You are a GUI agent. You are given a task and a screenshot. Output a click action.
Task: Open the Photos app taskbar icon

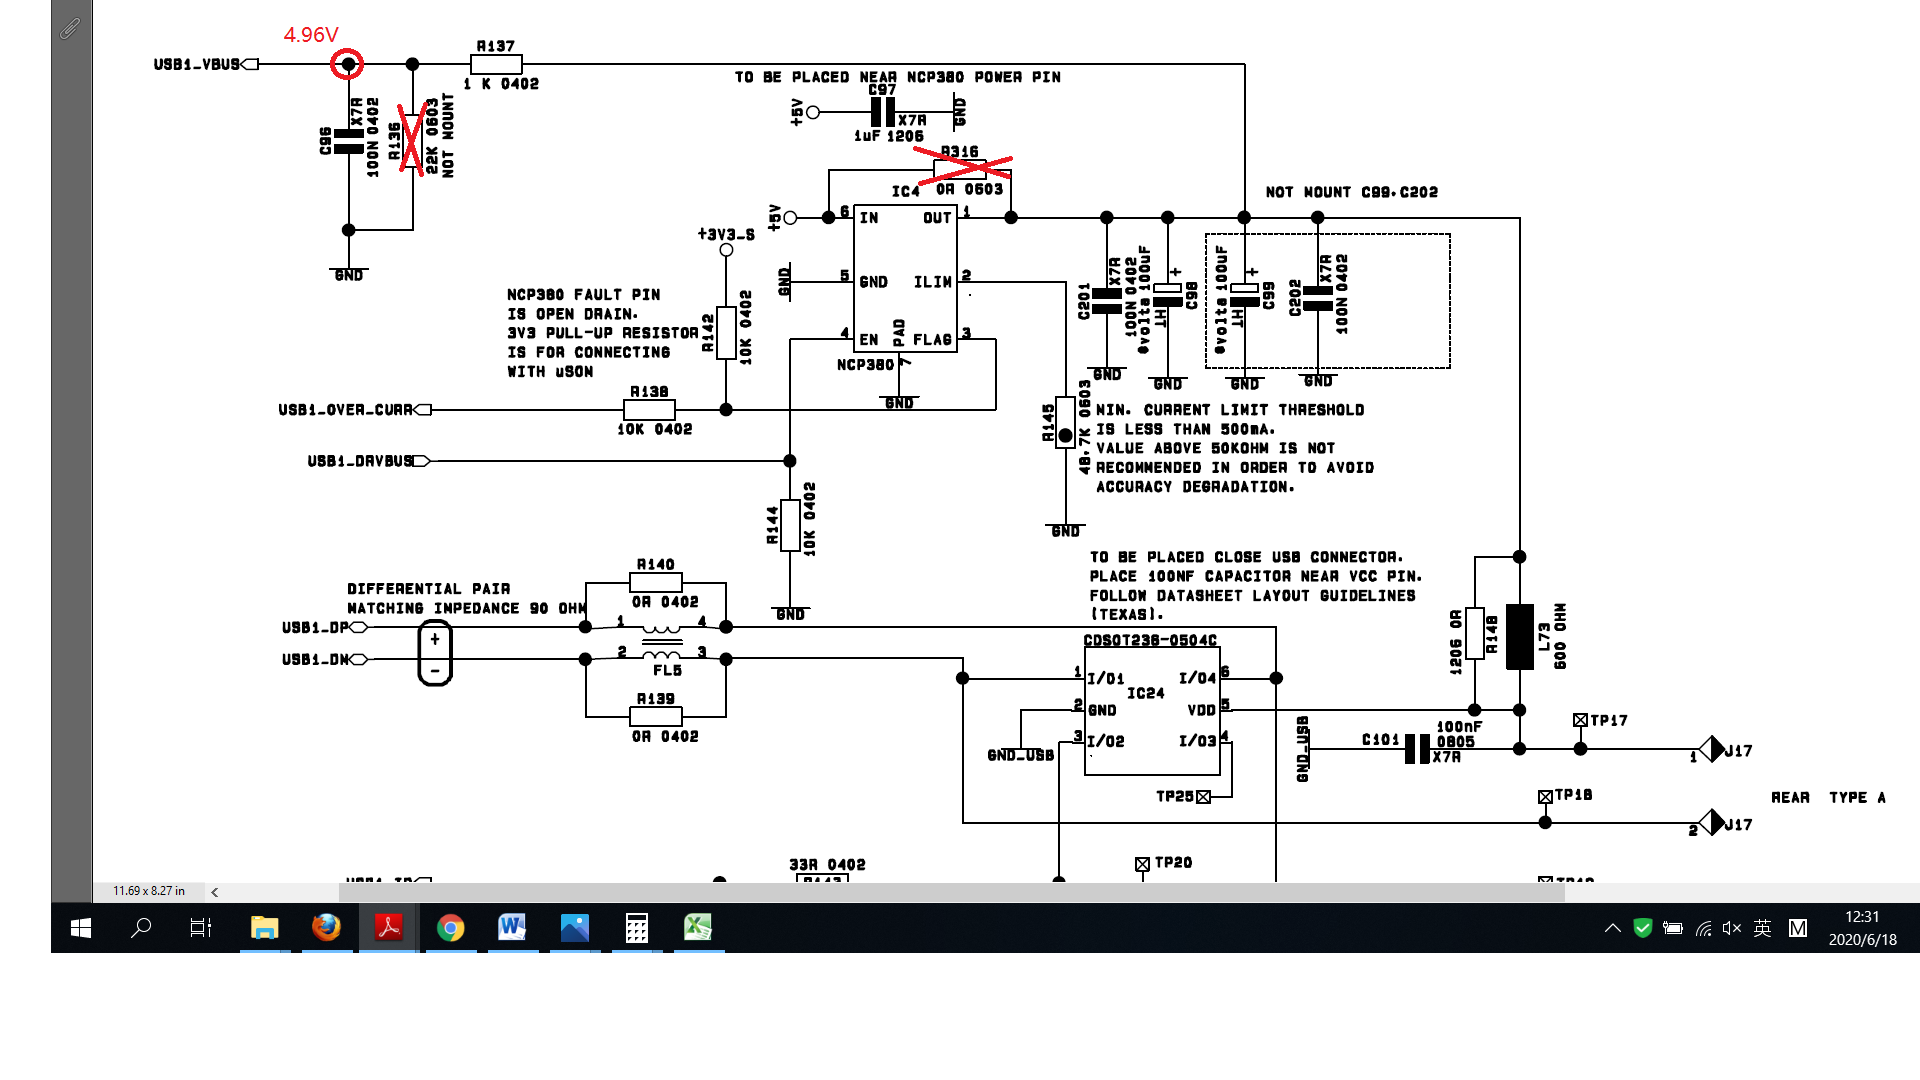(574, 928)
